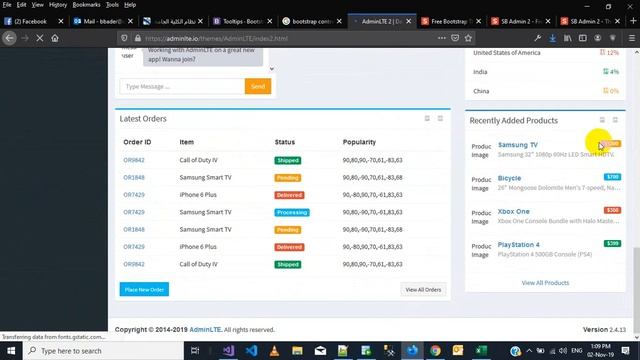
Task: Open the File menu
Action: pyautogui.click(x=7, y=5)
